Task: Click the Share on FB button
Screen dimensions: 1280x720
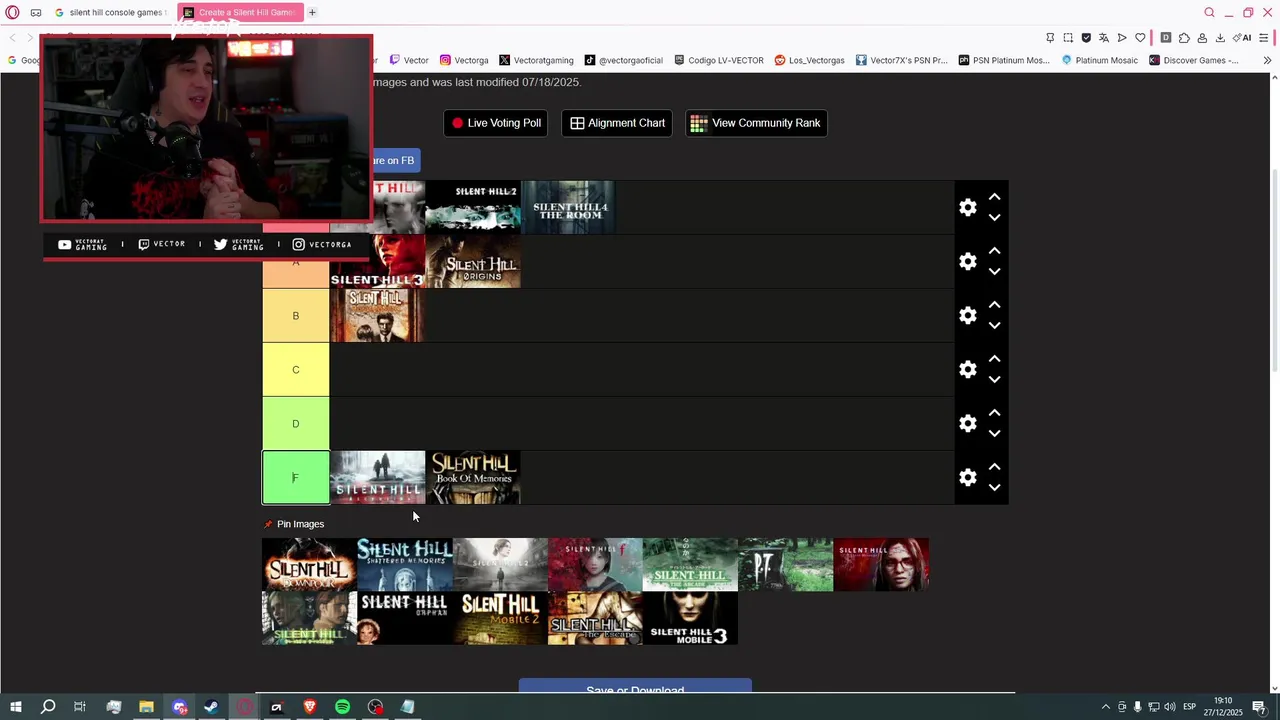Action: 396,160
